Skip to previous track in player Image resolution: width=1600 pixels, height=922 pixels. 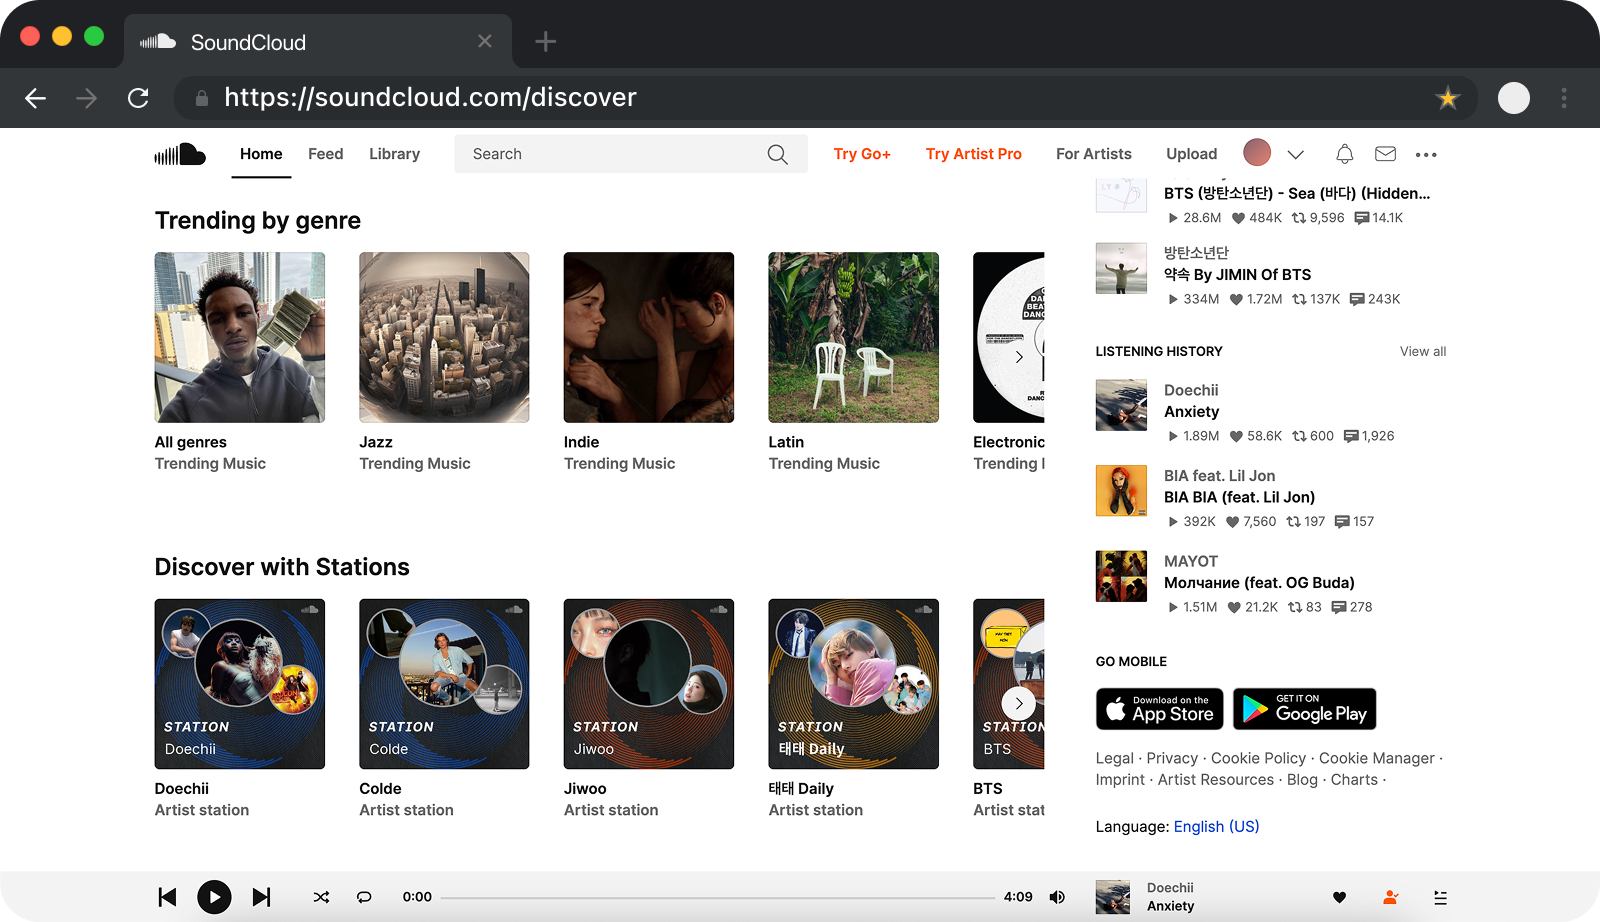pyautogui.click(x=167, y=897)
